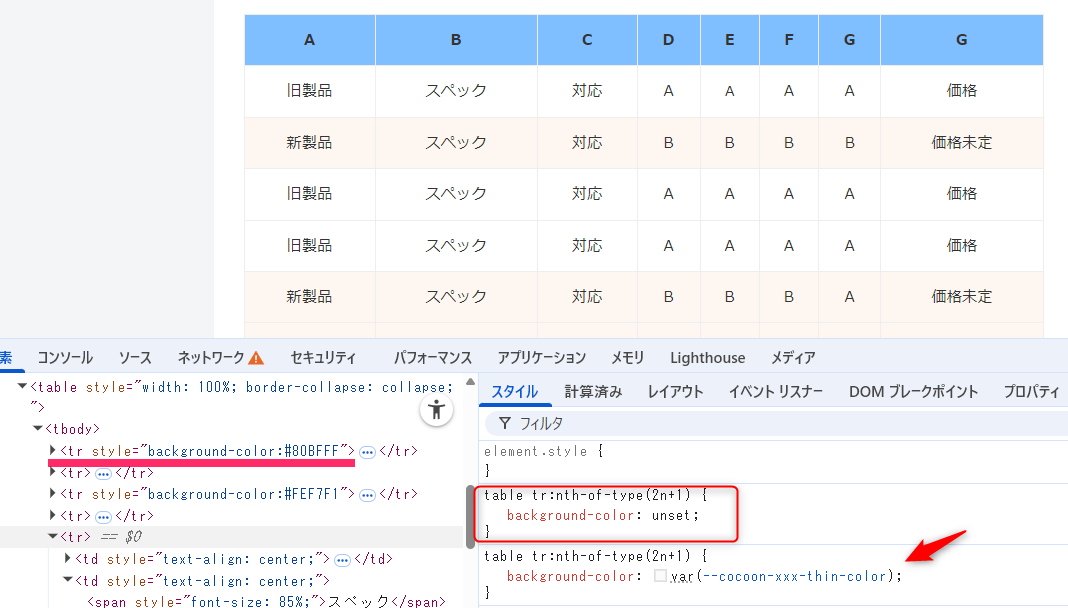Switch to the 計算済み styles tab

(593, 392)
